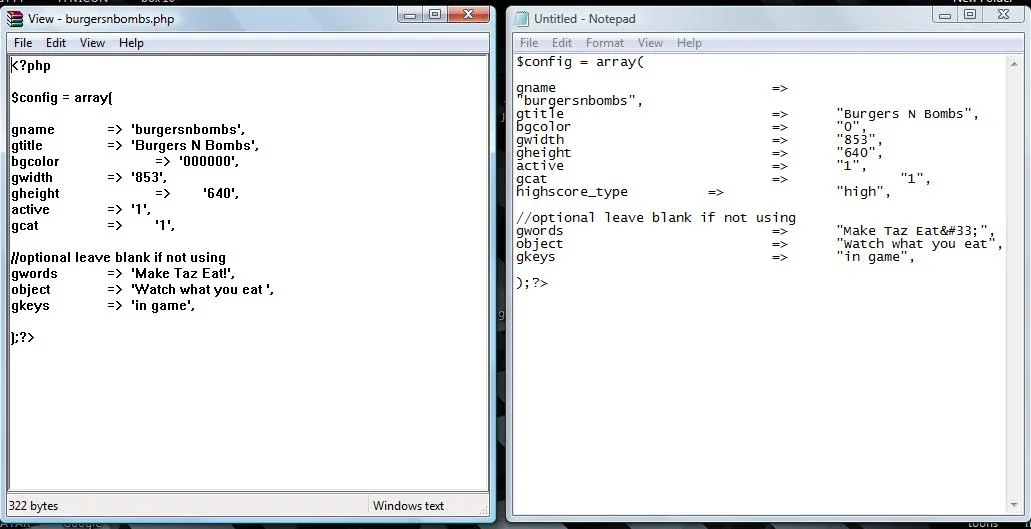
Task: Open File menu in Notepad window
Action: coord(529,43)
